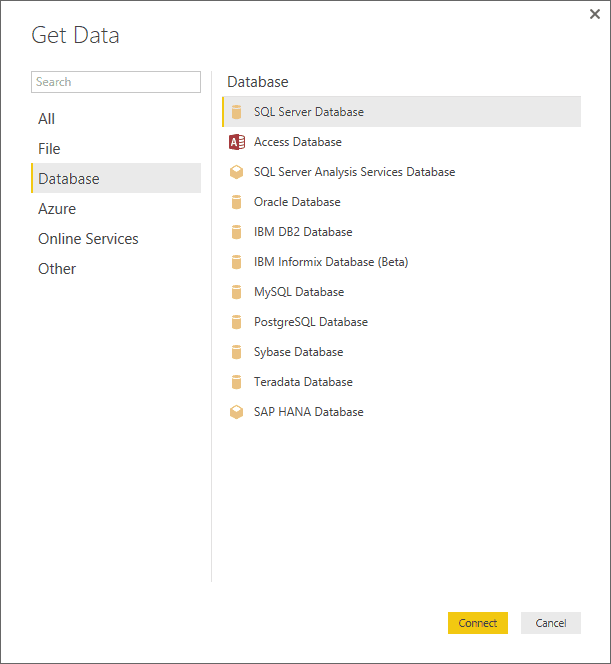This screenshot has height=664, width=611.
Task: Select the All category
Action: pyautogui.click(x=116, y=119)
